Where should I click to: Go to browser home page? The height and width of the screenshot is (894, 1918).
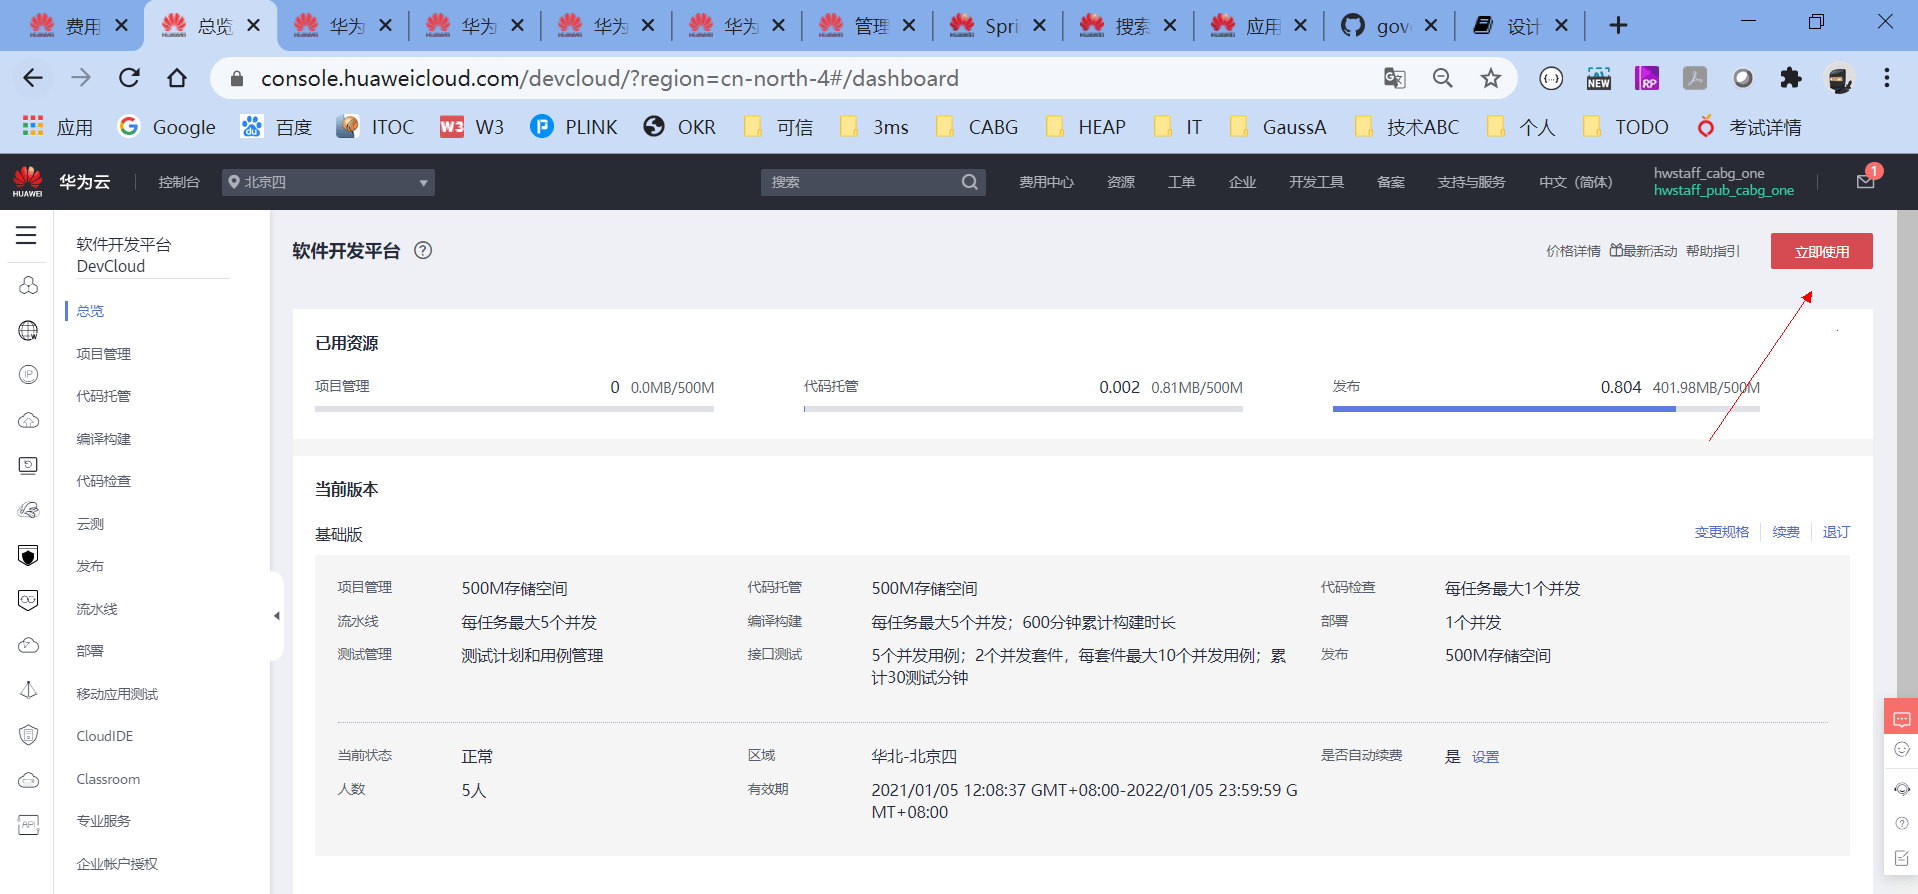(x=177, y=78)
